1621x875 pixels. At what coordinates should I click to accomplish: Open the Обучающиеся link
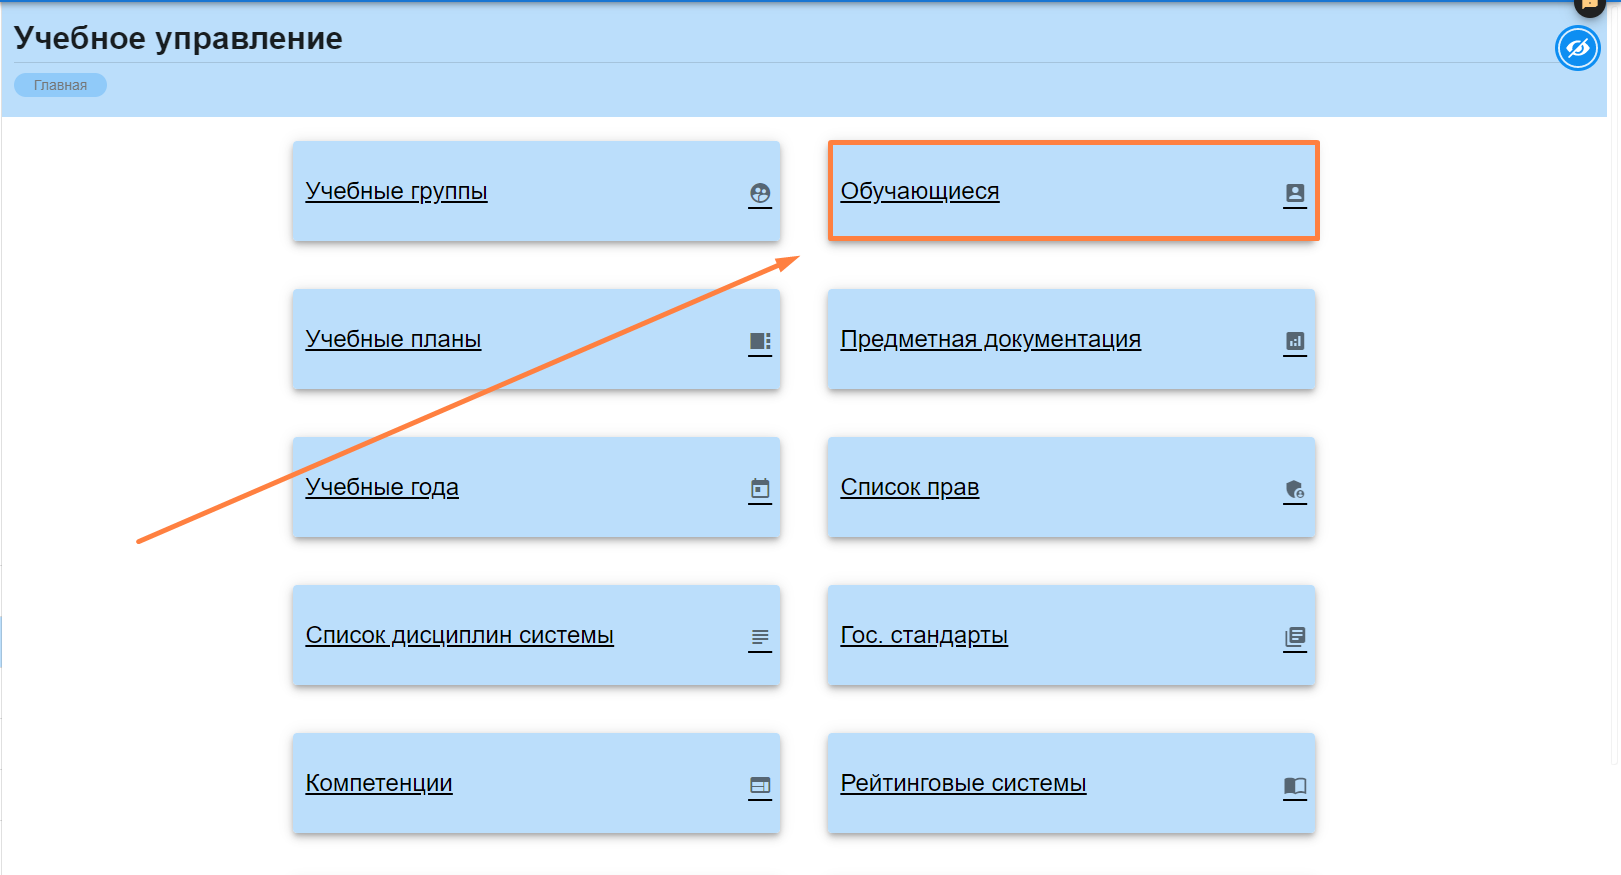[x=919, y=191]
